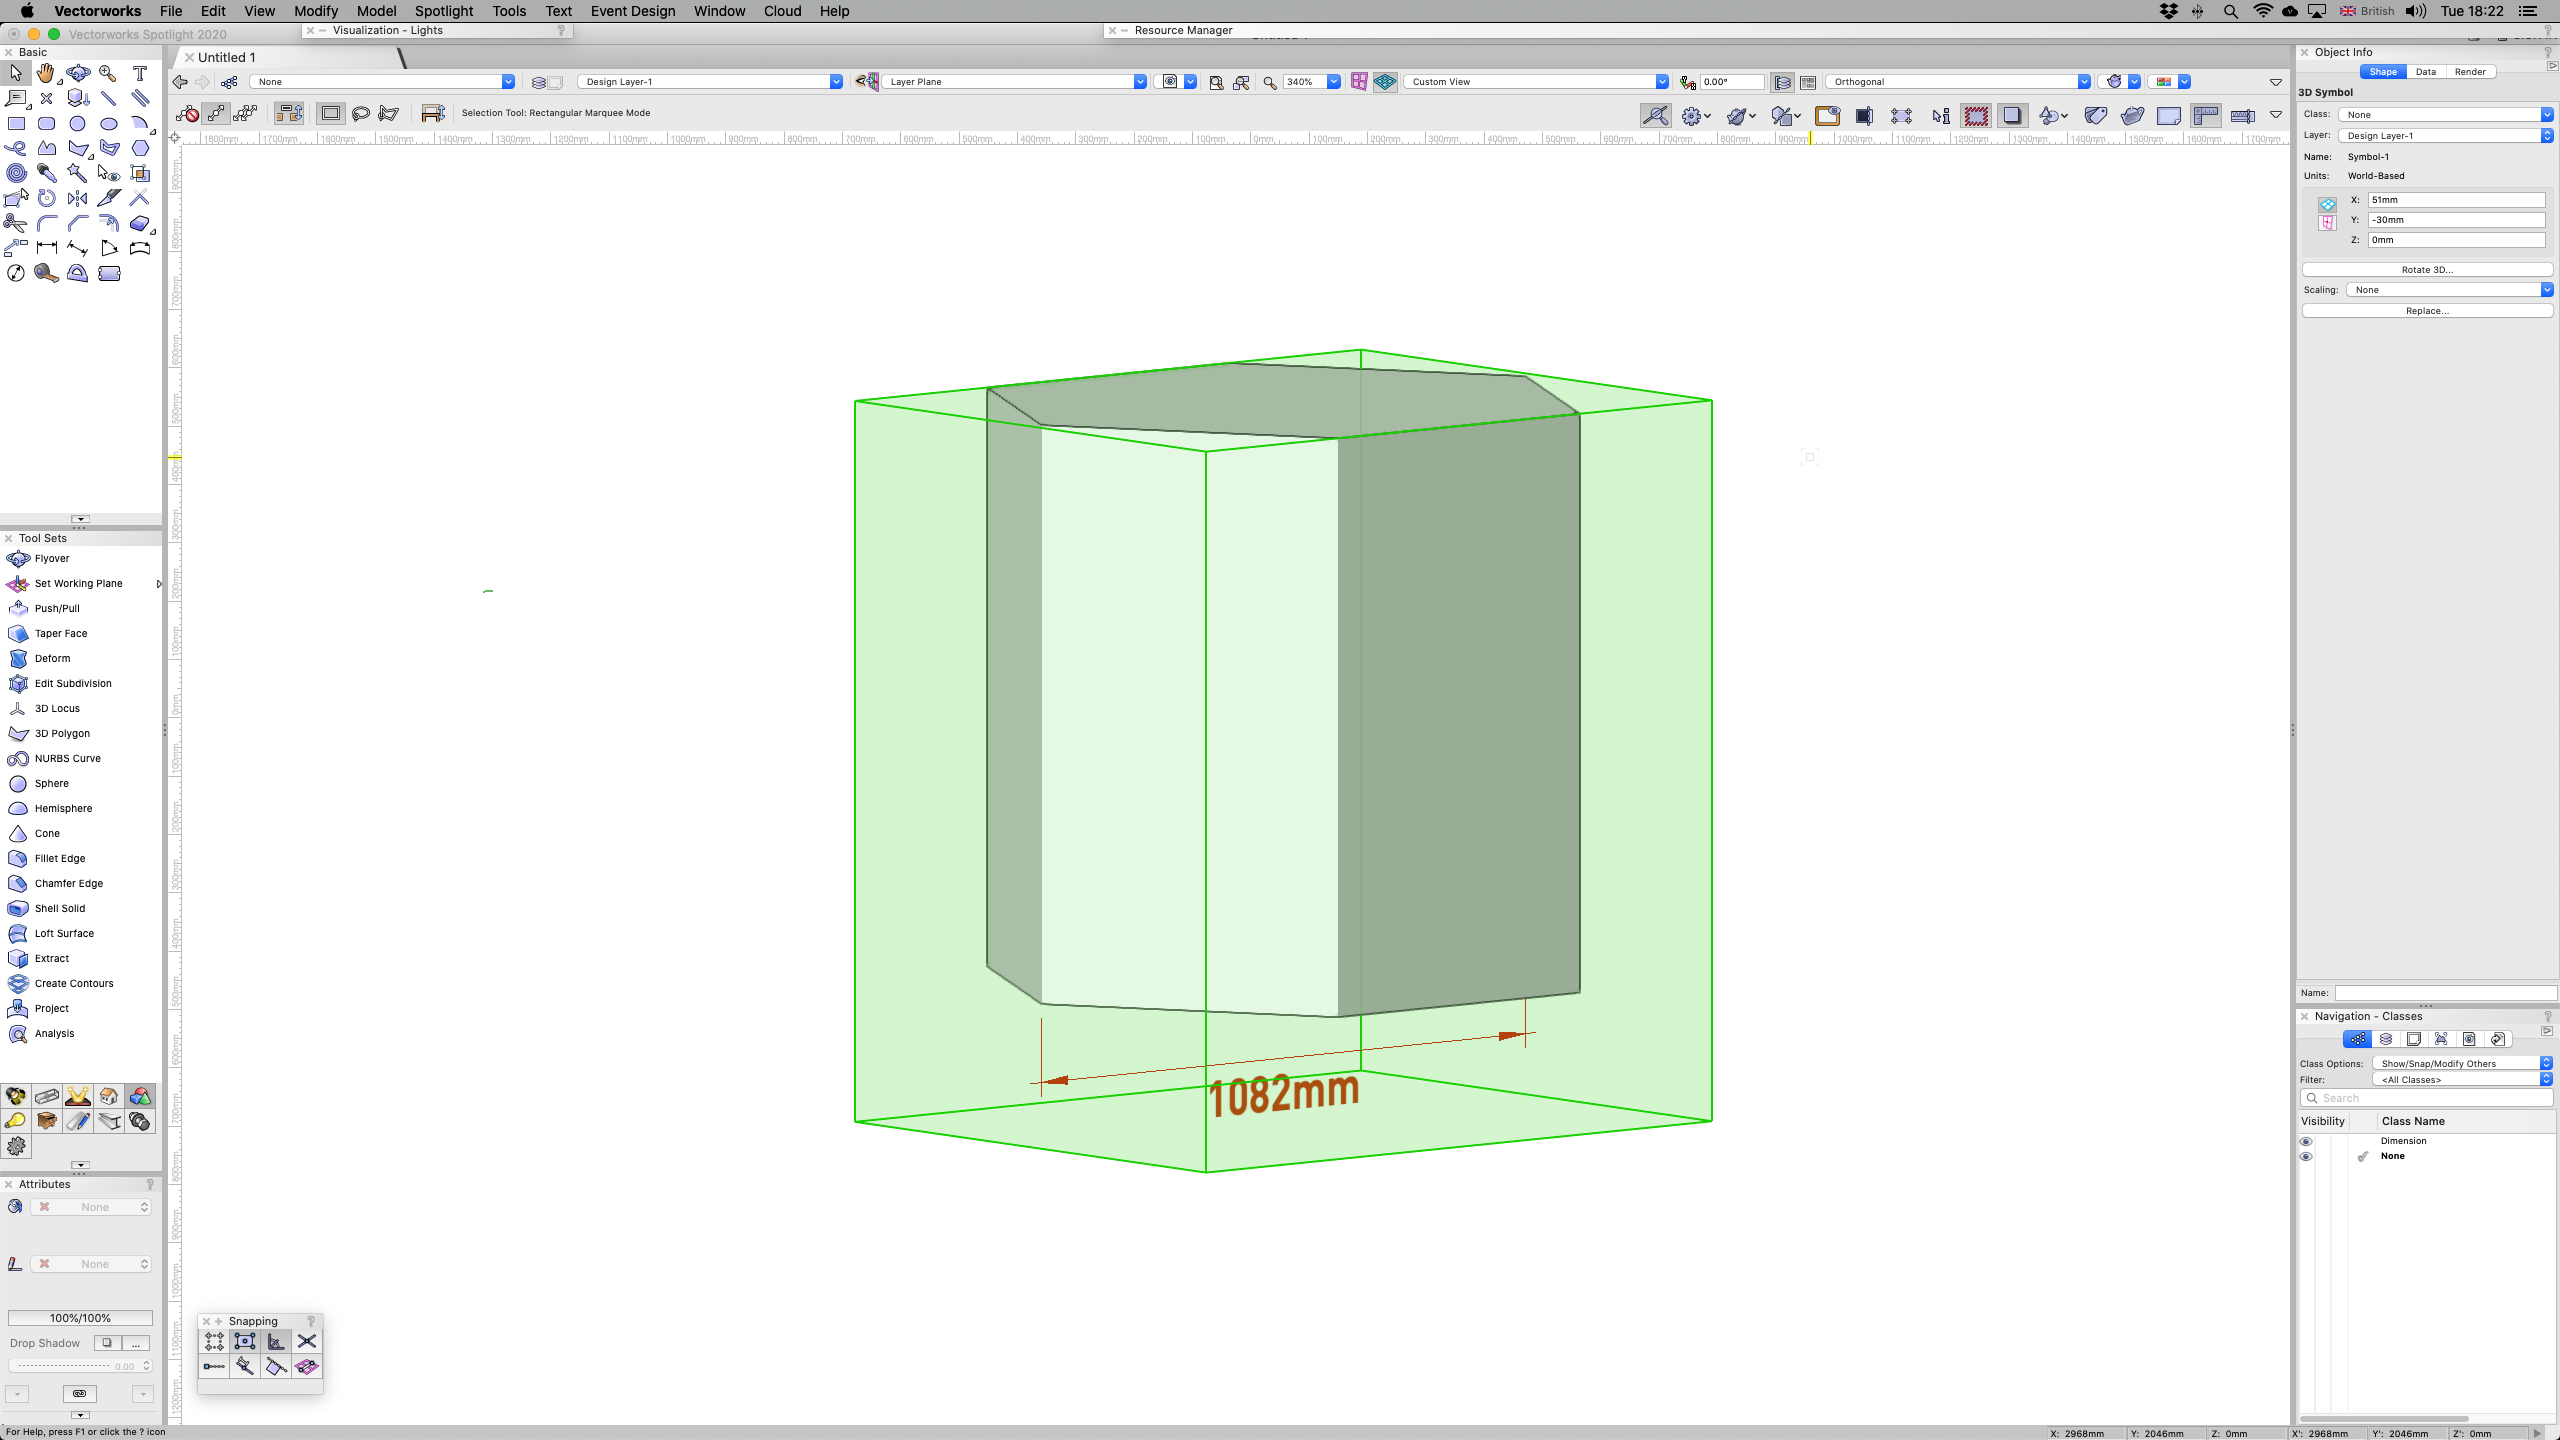Toggle visibility of Dimension class
The image size is (2560, 1440).
[2306, 1141]
